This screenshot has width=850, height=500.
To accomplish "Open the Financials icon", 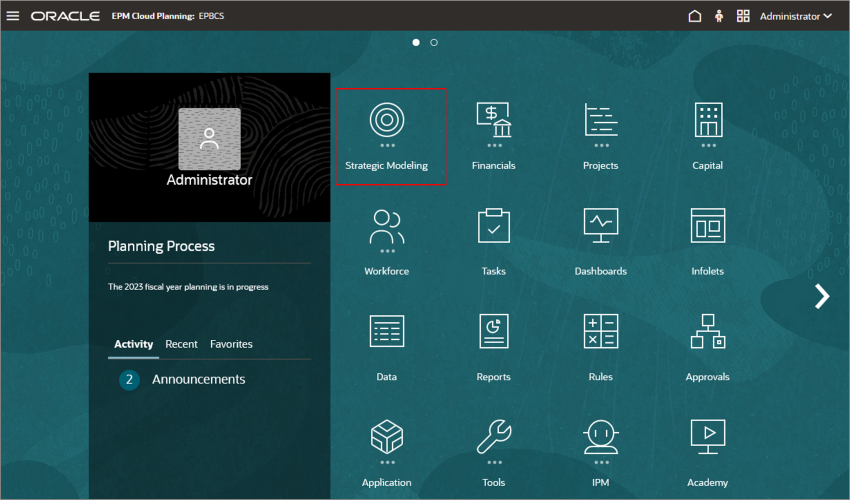I will click(494, 120).
